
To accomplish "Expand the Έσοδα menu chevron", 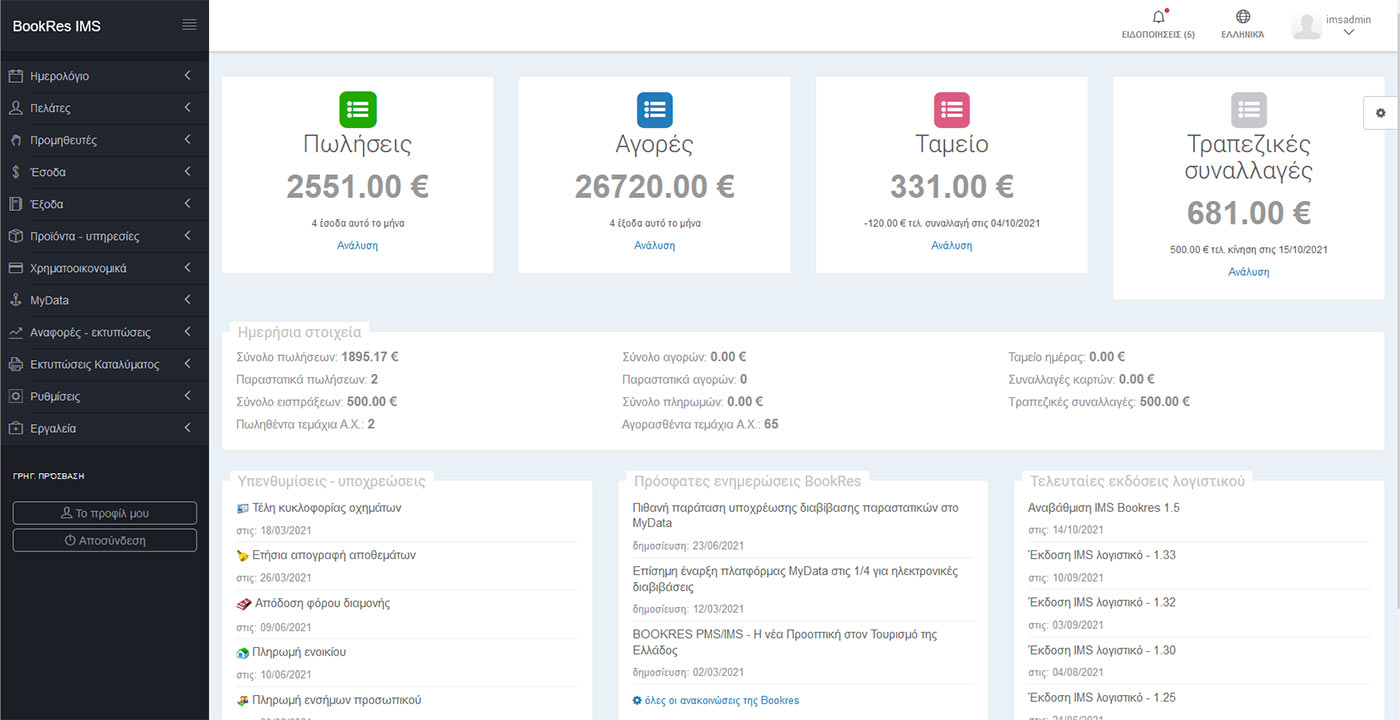I will [x=188, y=172].
